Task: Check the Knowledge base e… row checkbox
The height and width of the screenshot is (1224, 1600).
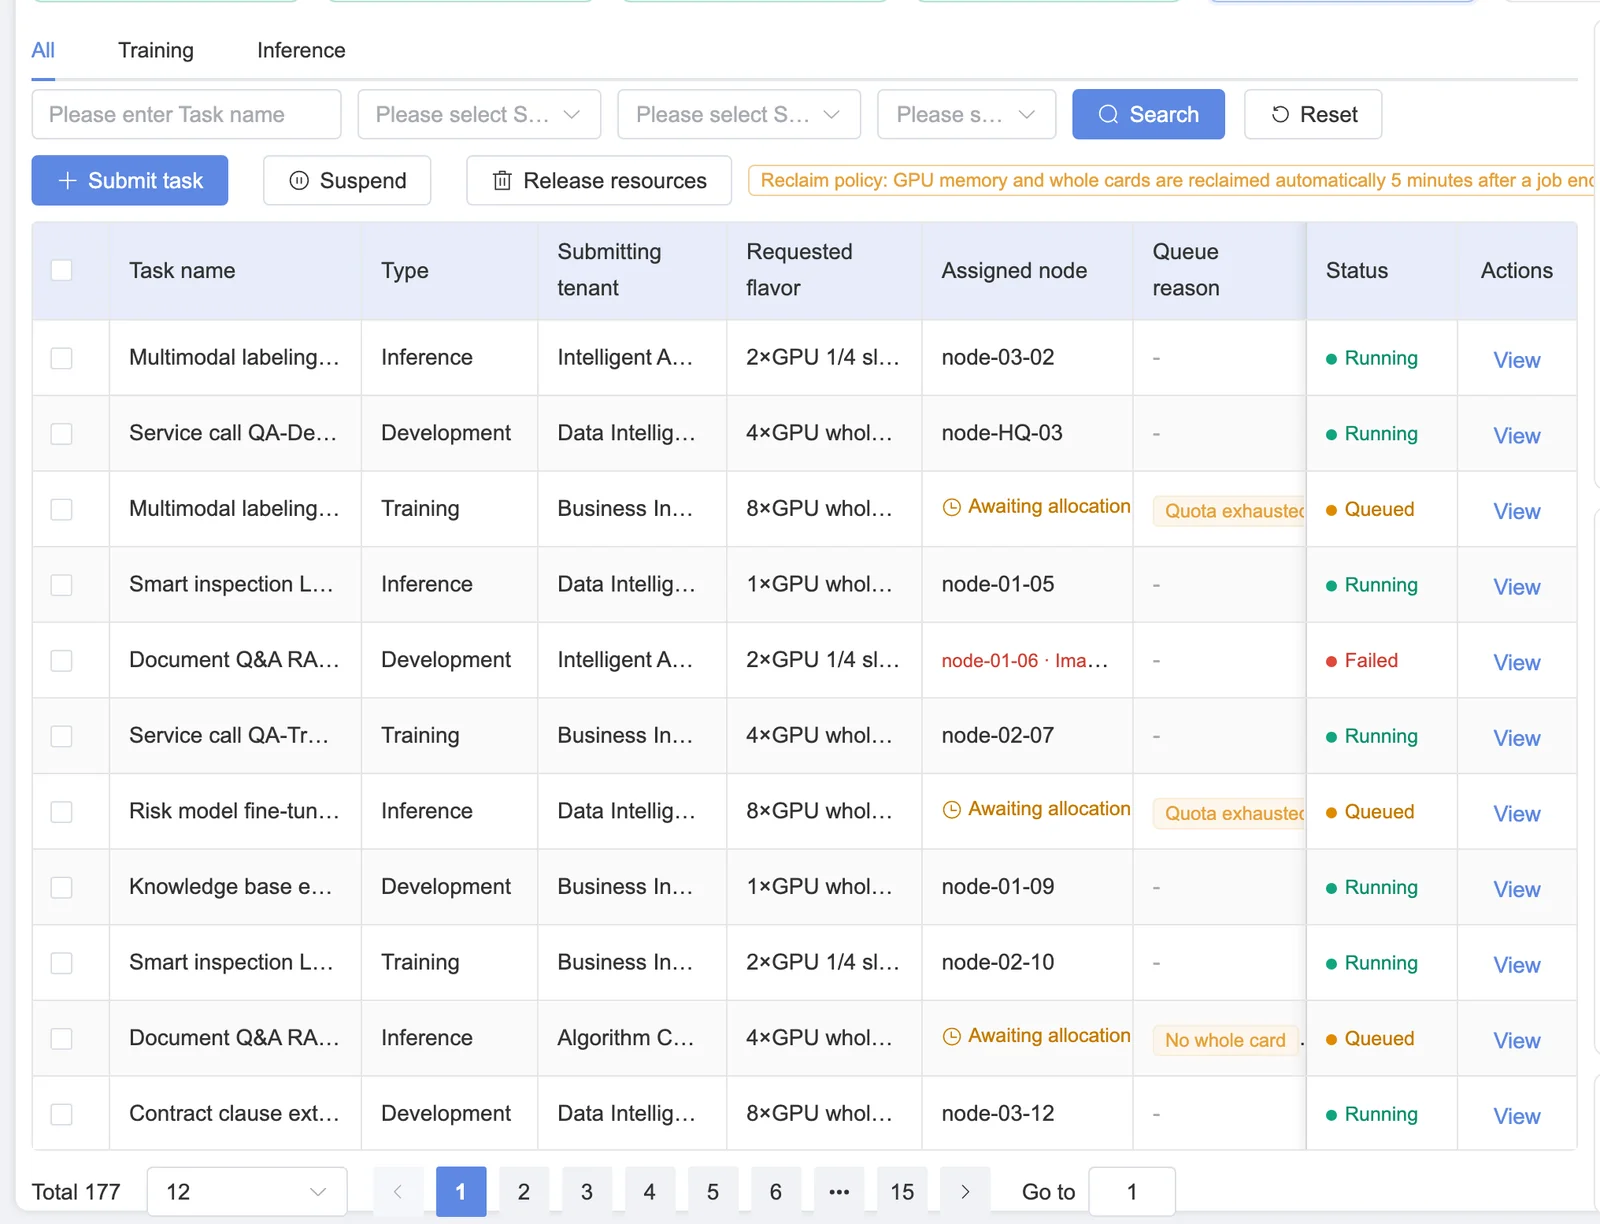Action: click(x=62, y=888)
